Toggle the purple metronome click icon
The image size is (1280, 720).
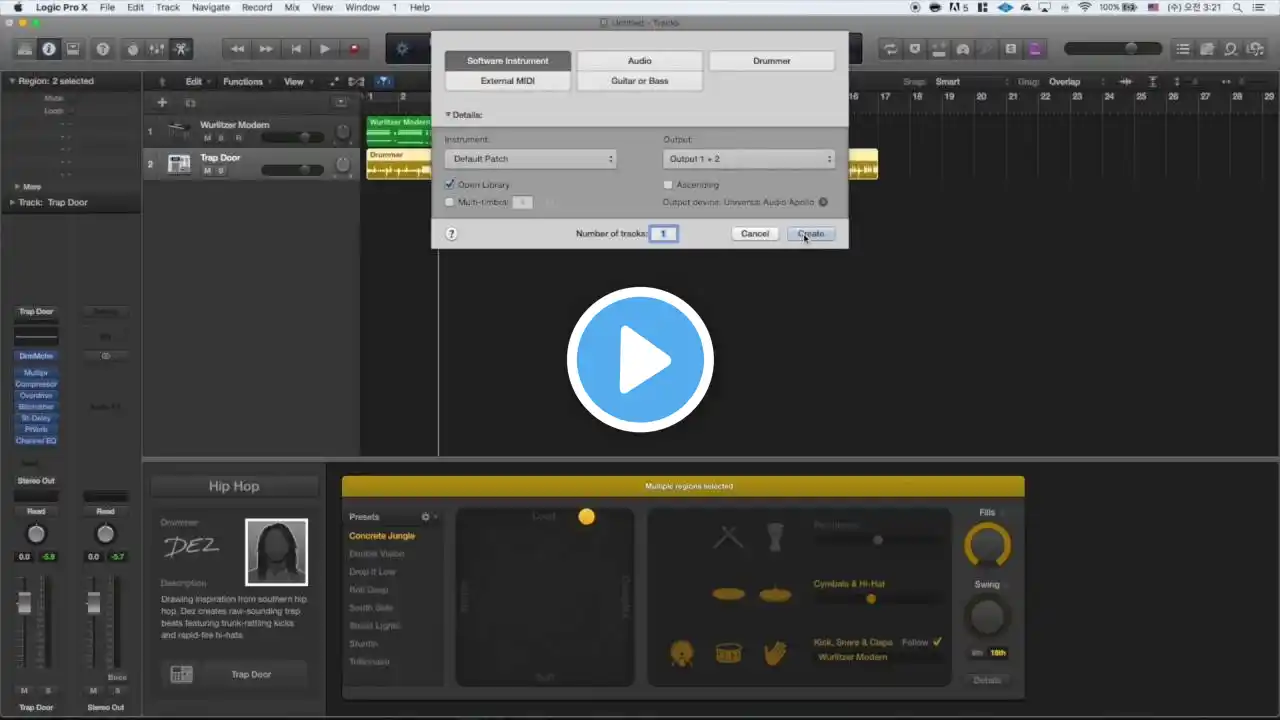pyautogui.click(x=1035, y=48)
